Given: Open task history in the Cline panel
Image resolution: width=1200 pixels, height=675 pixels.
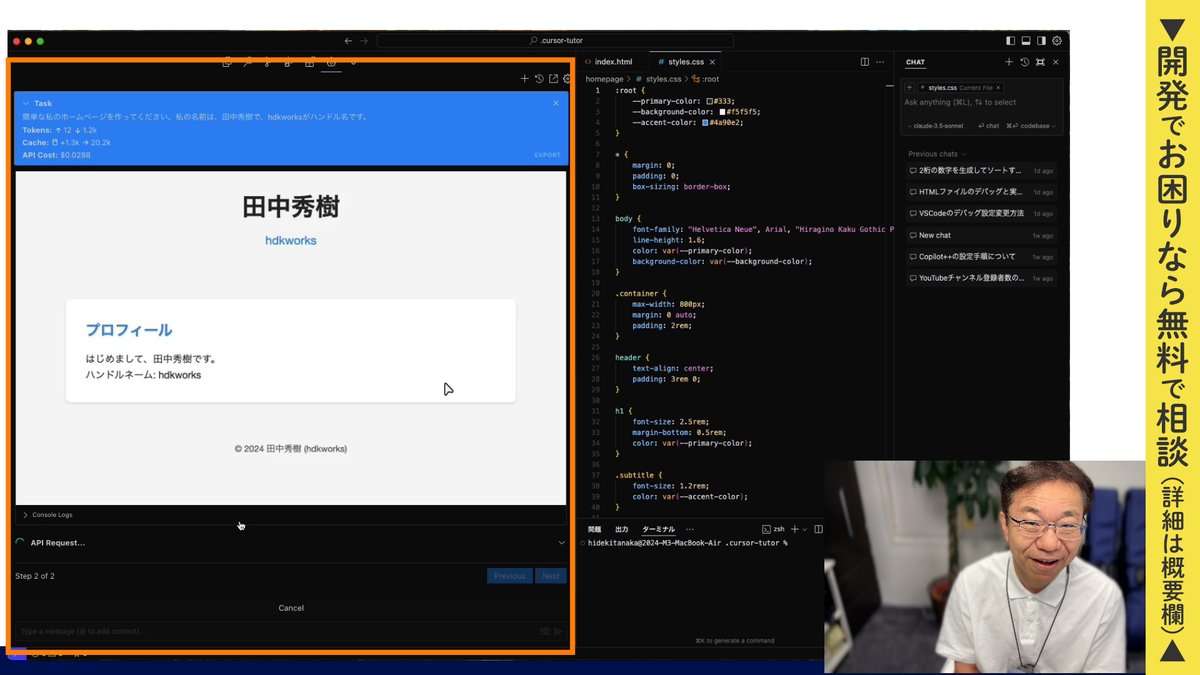Looking at the screenshot, I should 539,79.
